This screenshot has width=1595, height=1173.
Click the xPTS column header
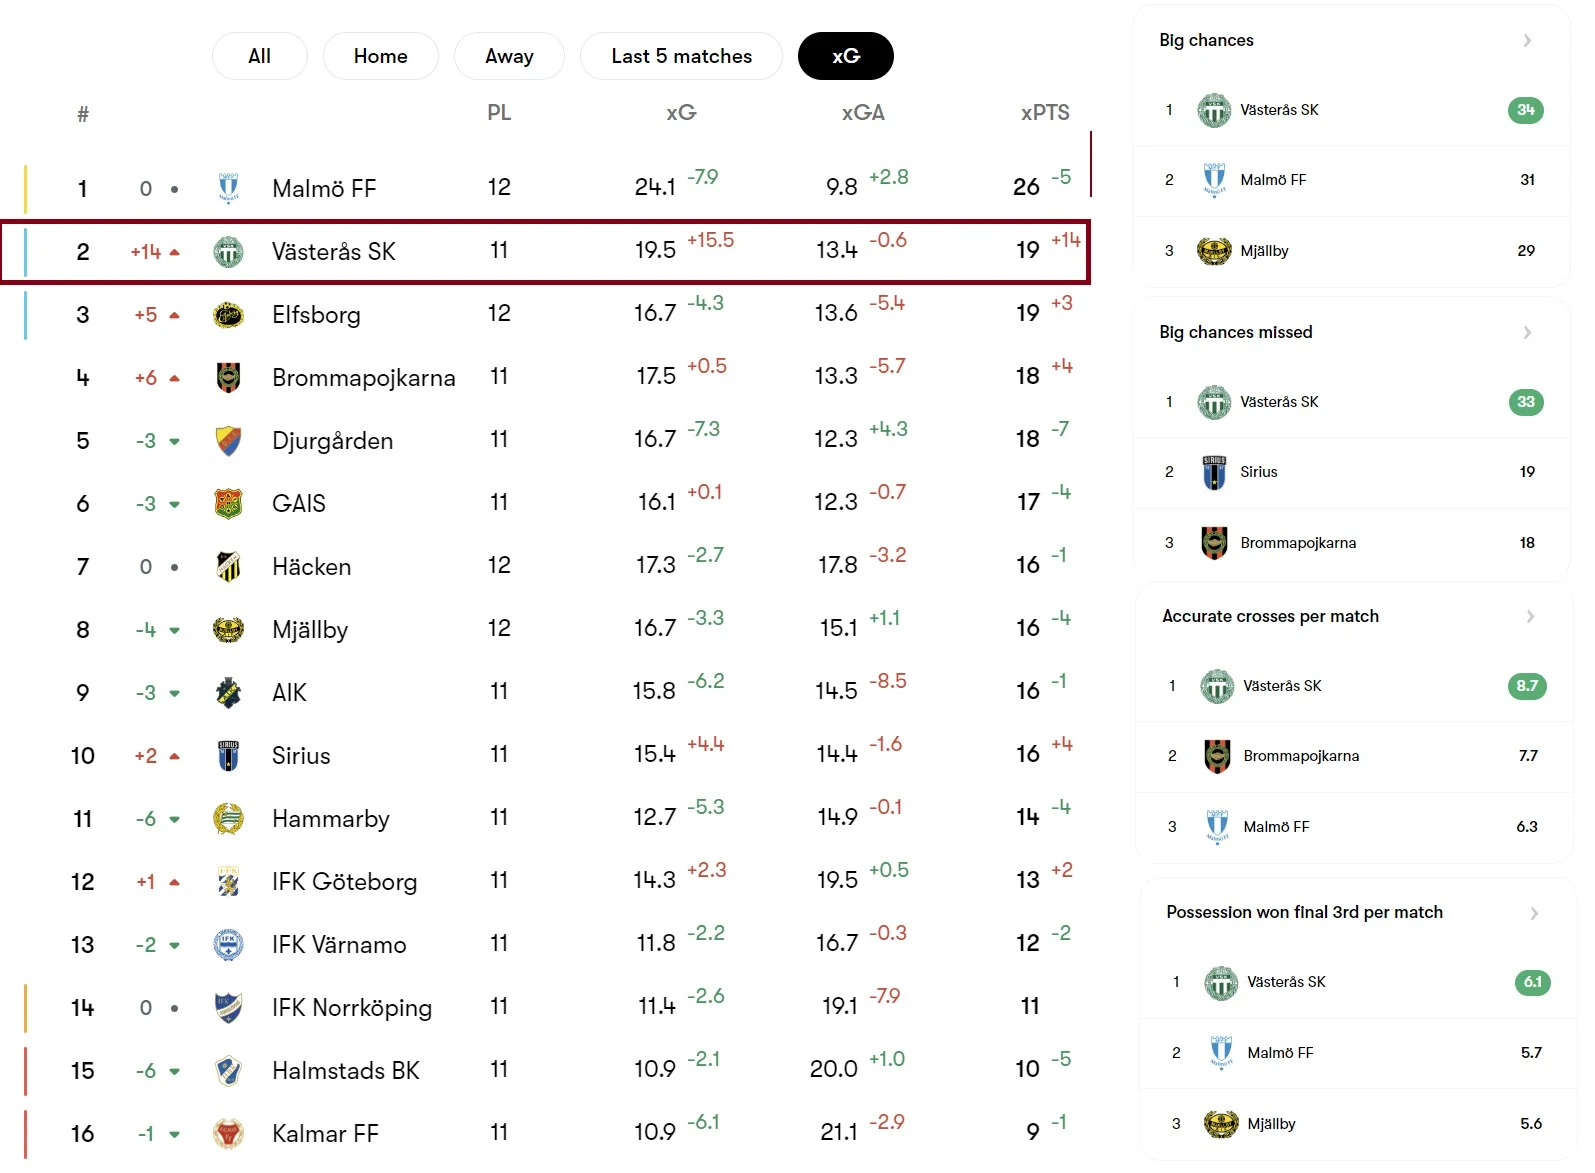(1044, 113)
